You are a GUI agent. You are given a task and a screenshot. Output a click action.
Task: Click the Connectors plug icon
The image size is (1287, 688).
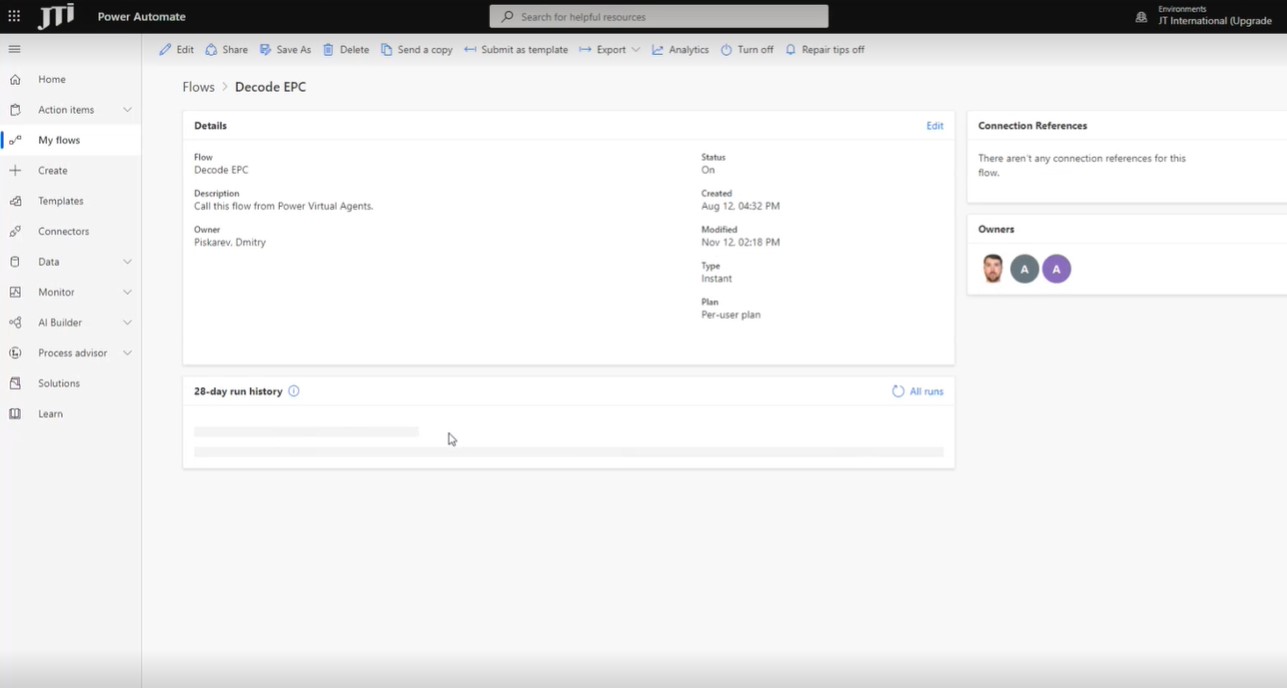coord(15,231)
